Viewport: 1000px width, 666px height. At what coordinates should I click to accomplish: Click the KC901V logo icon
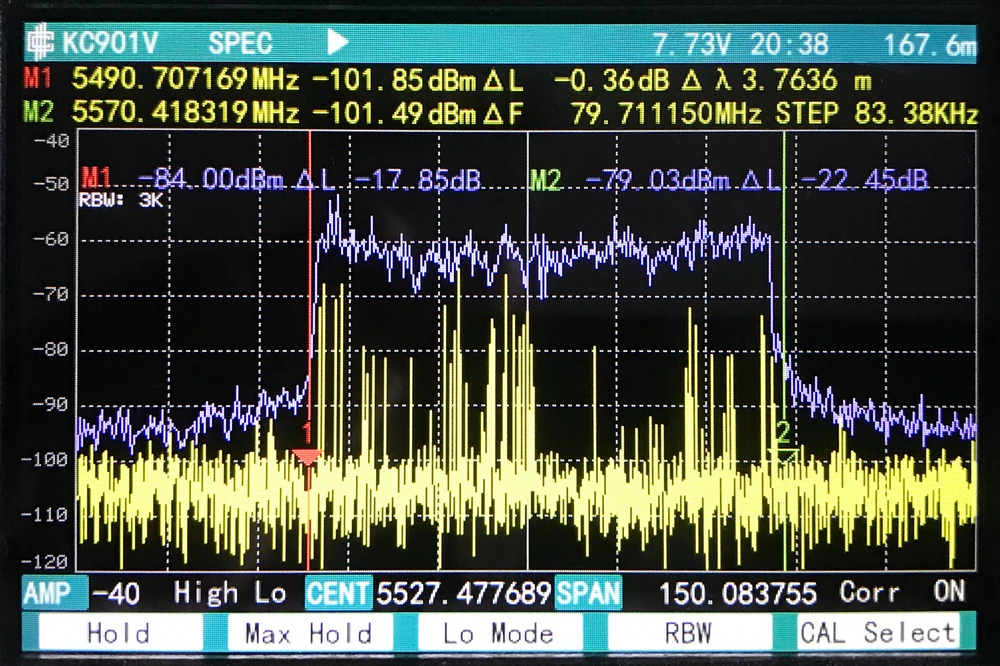point(42,43)
